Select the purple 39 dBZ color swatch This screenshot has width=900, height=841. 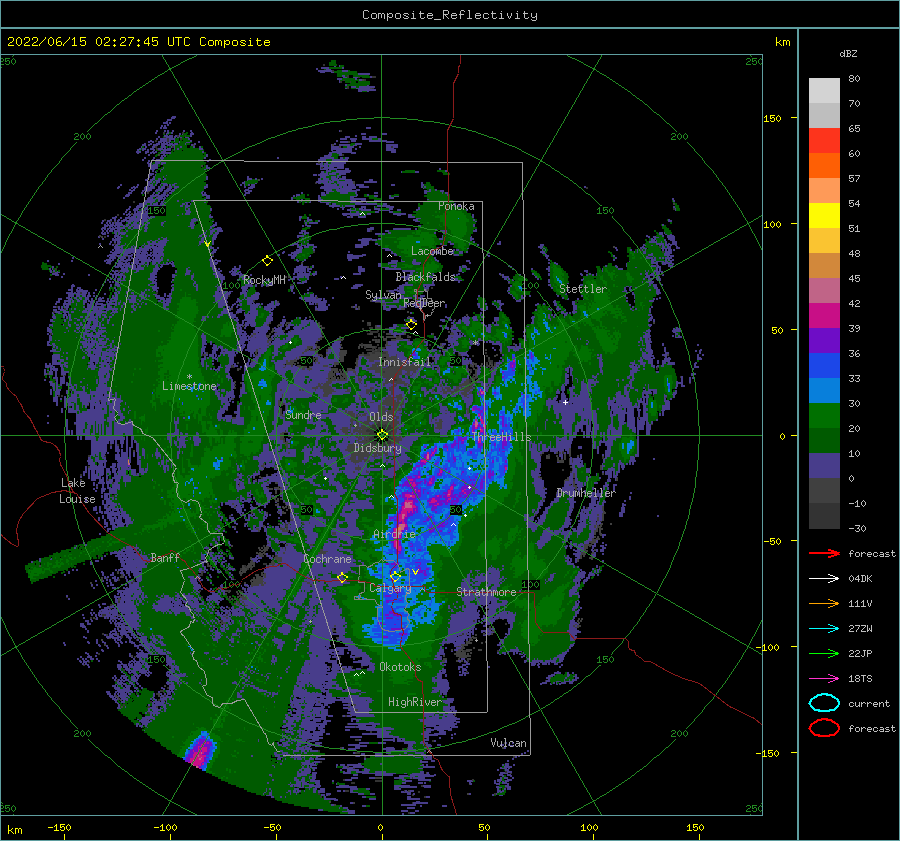tap(824, 340)
